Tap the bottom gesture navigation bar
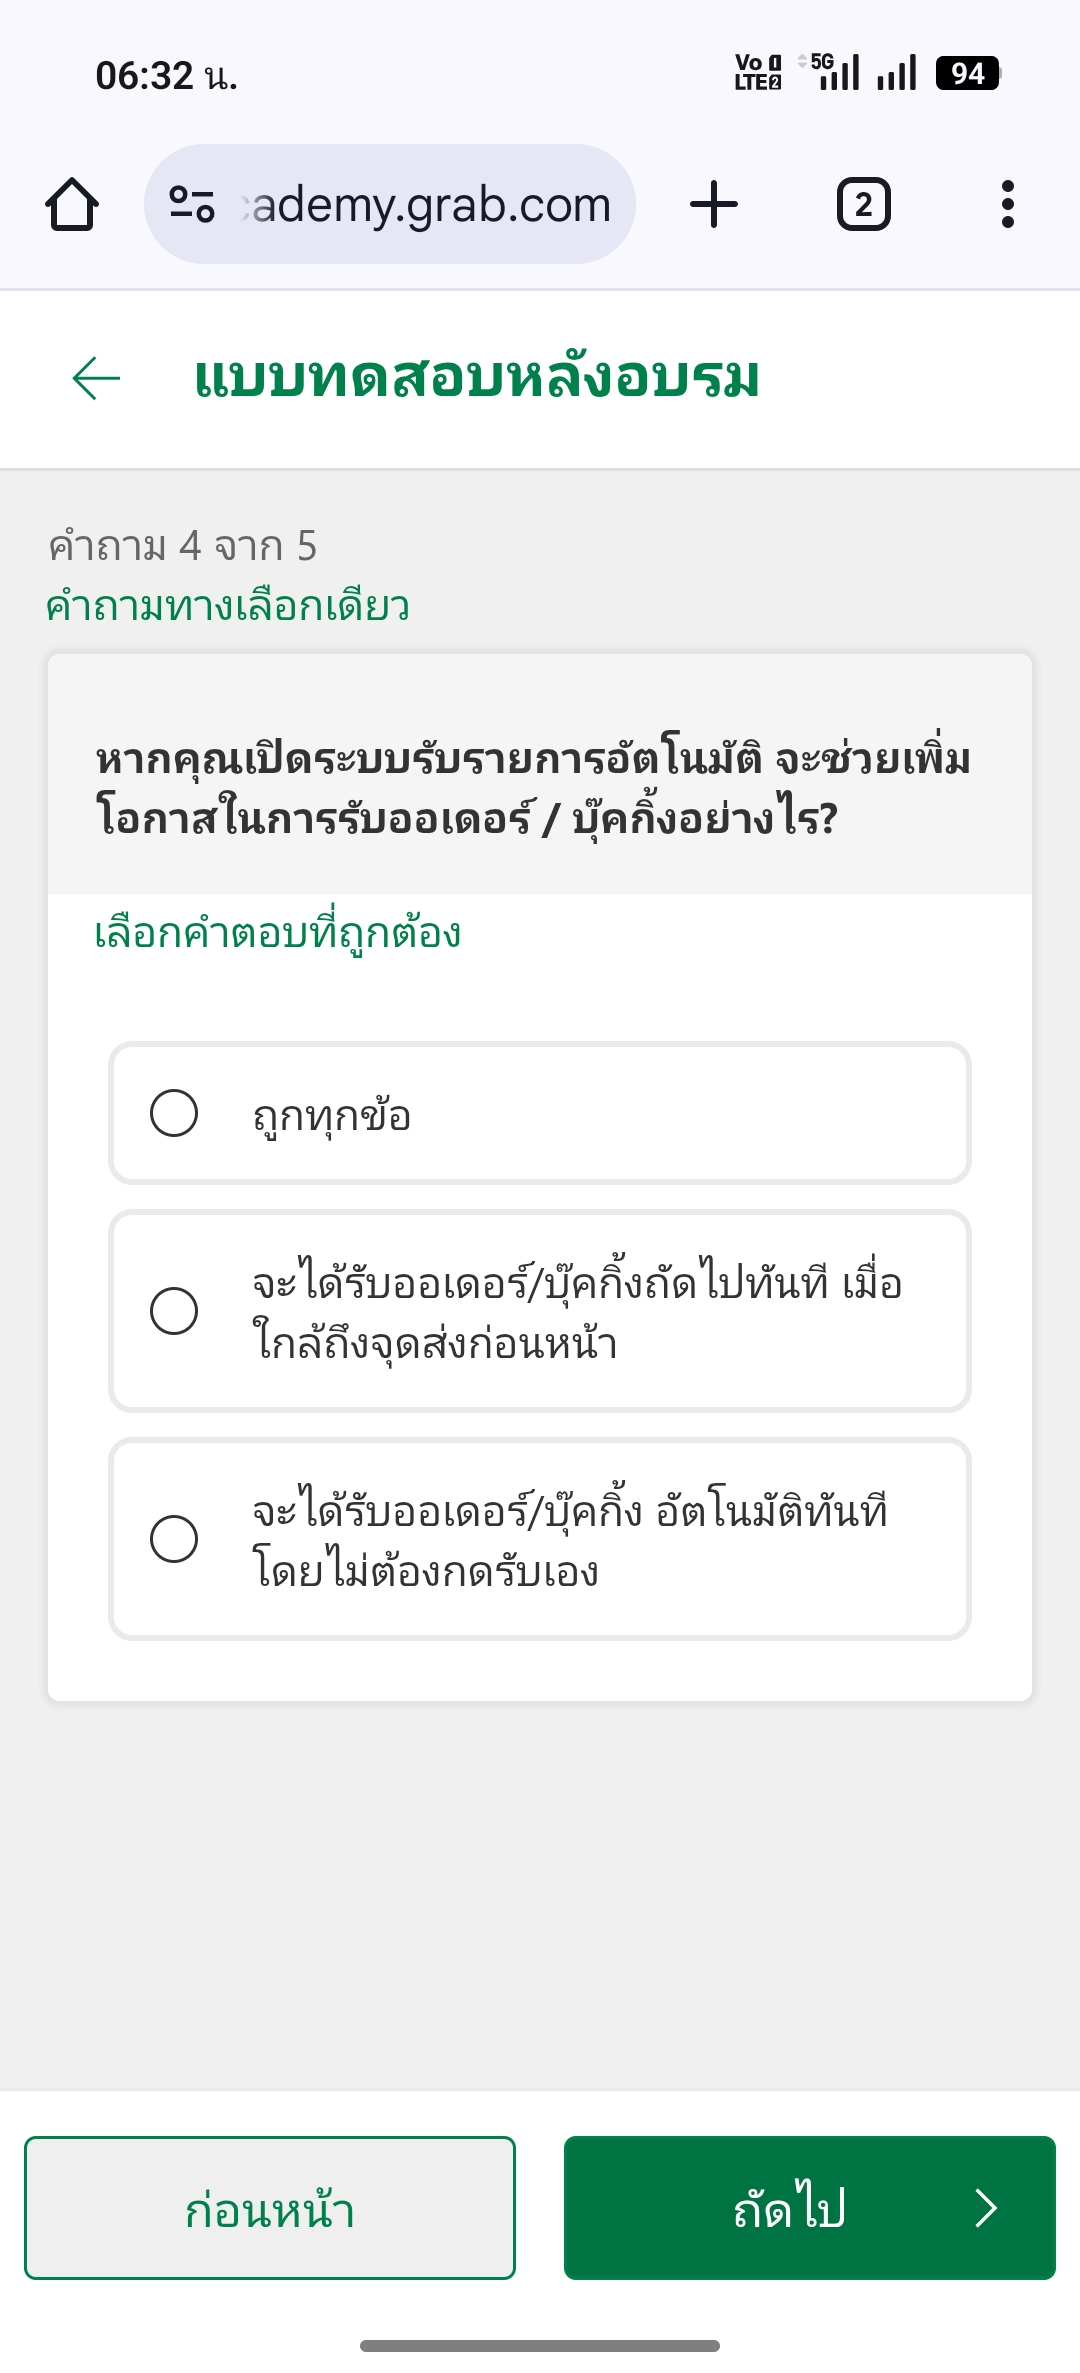This screenshot has height=2373, width=1080. click(540, 2346)
